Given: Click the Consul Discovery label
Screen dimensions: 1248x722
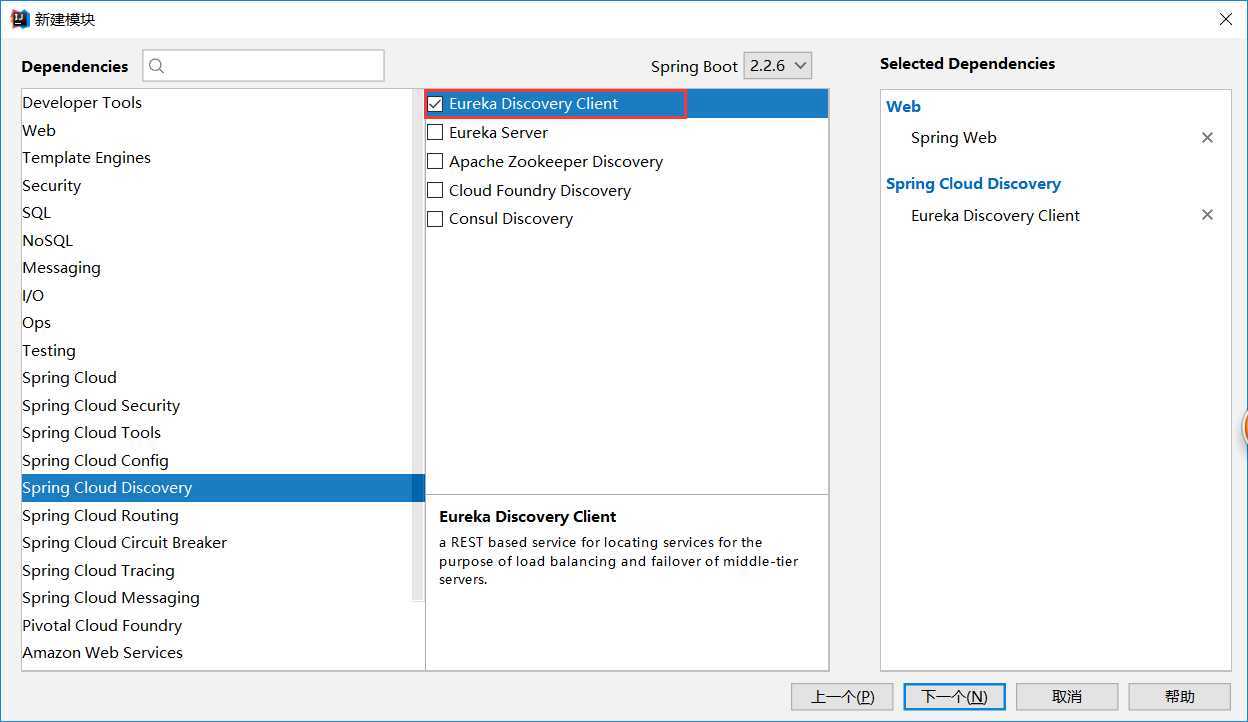Looking at the screenshot, I should pos(511,218).
